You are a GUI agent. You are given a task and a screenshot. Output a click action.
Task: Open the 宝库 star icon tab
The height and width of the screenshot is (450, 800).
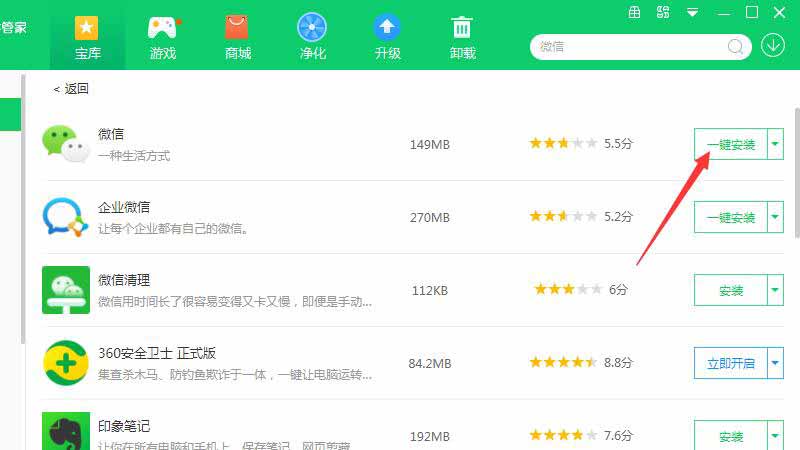pyautogui.click(x=87, y=37)
